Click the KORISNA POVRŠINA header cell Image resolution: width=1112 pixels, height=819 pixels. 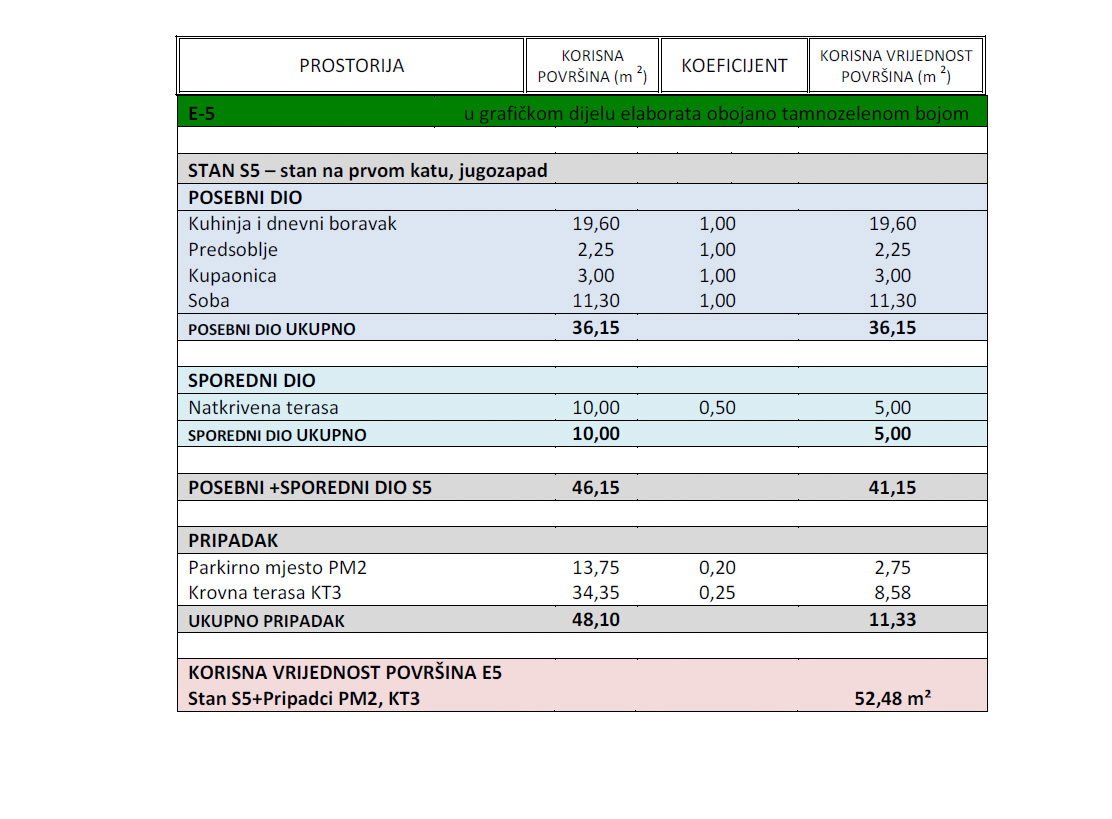pyautogui.click(x=592, y=65)
